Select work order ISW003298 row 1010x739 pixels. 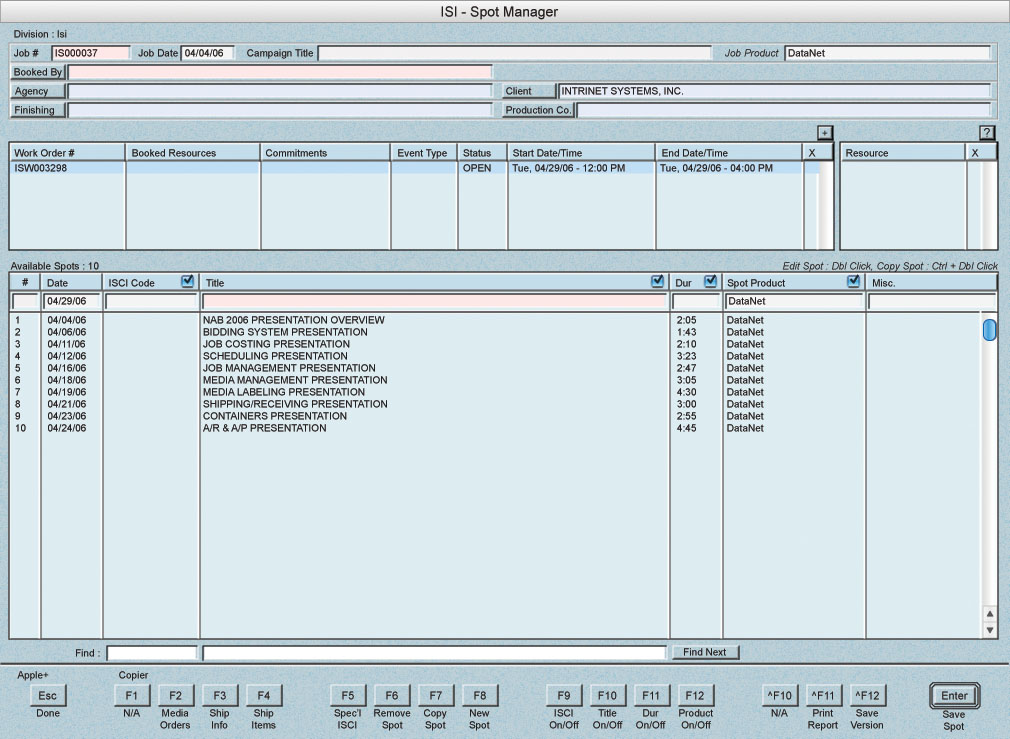[x=67, y=169]
